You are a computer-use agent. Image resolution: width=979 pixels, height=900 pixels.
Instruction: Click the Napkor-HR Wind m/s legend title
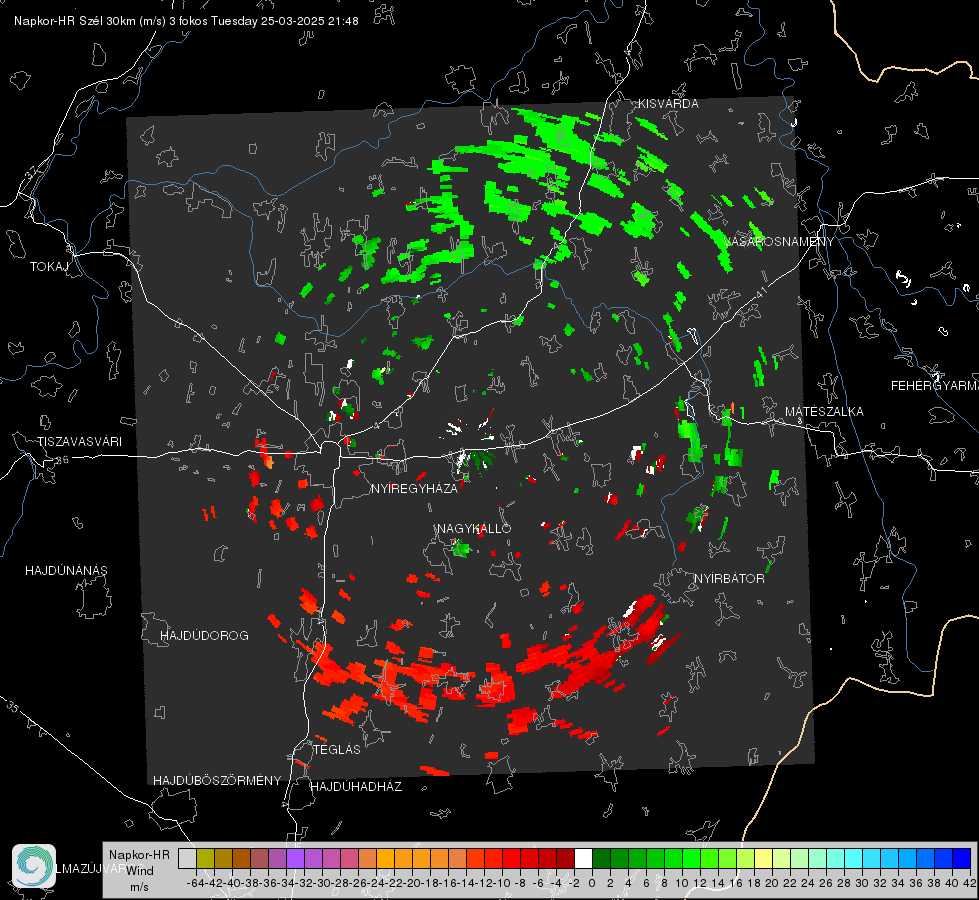[x=139, y=871]
